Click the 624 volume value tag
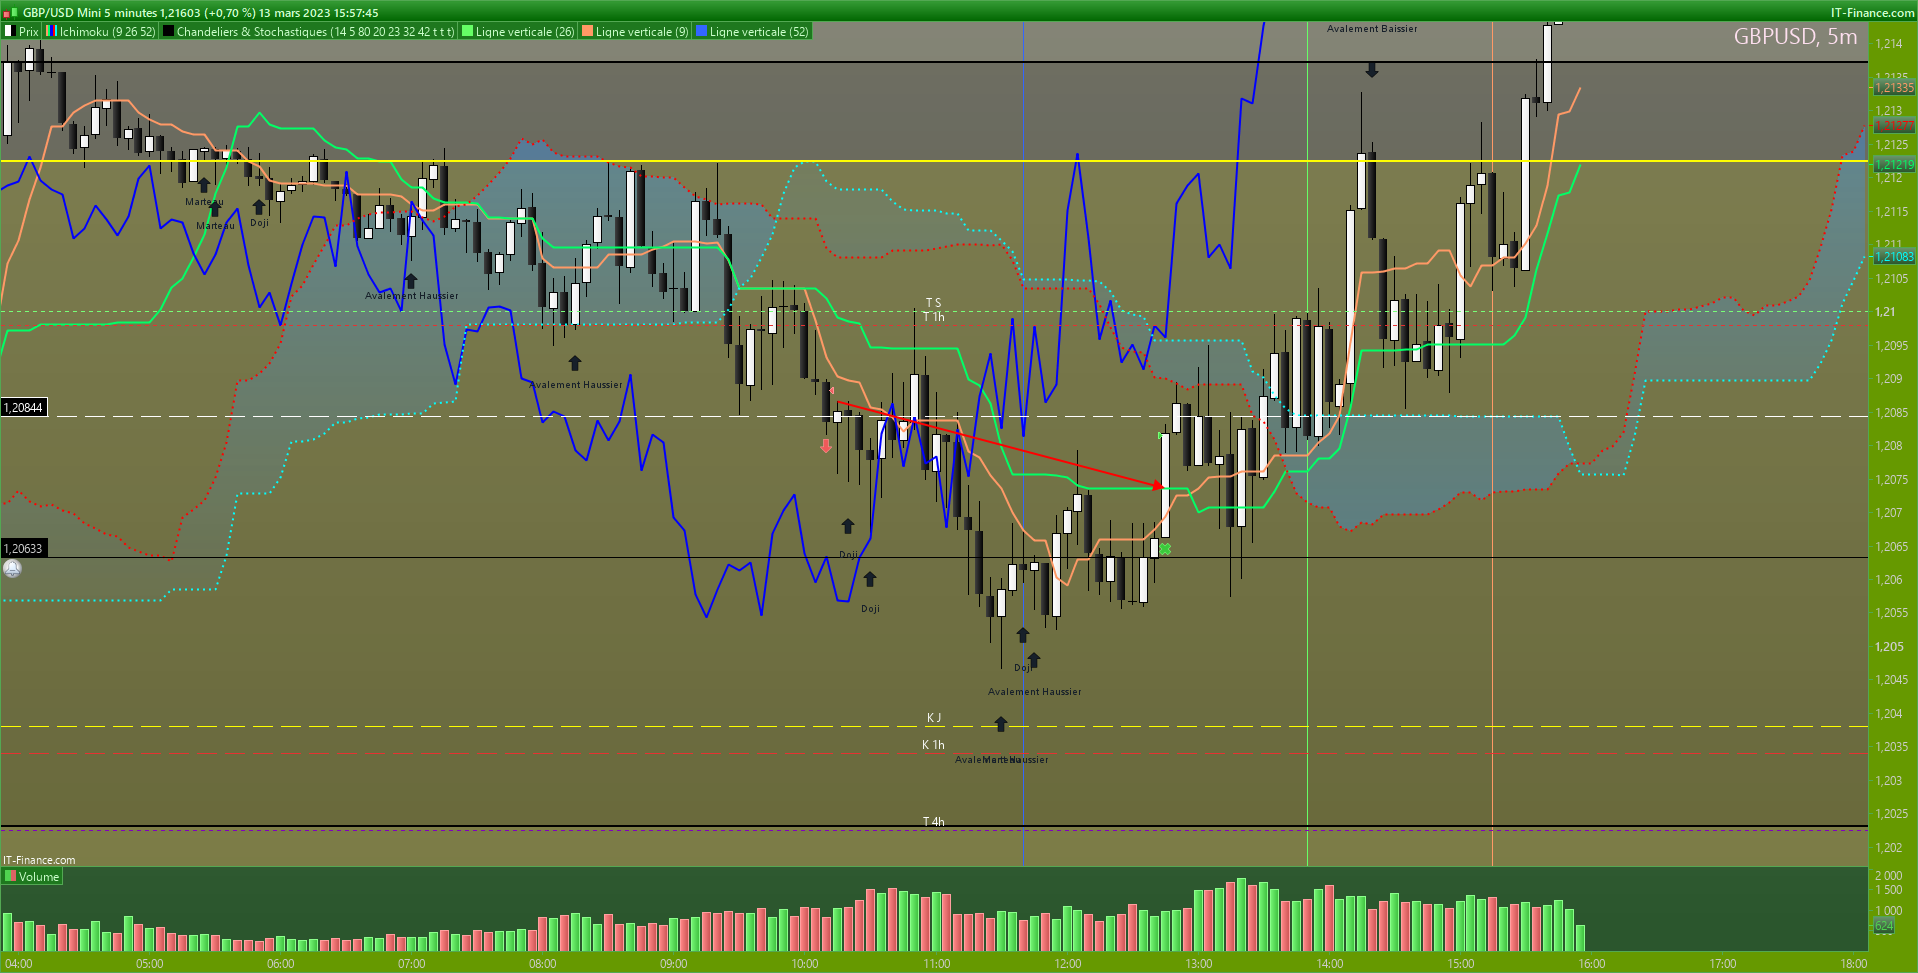 point(1884,926)
